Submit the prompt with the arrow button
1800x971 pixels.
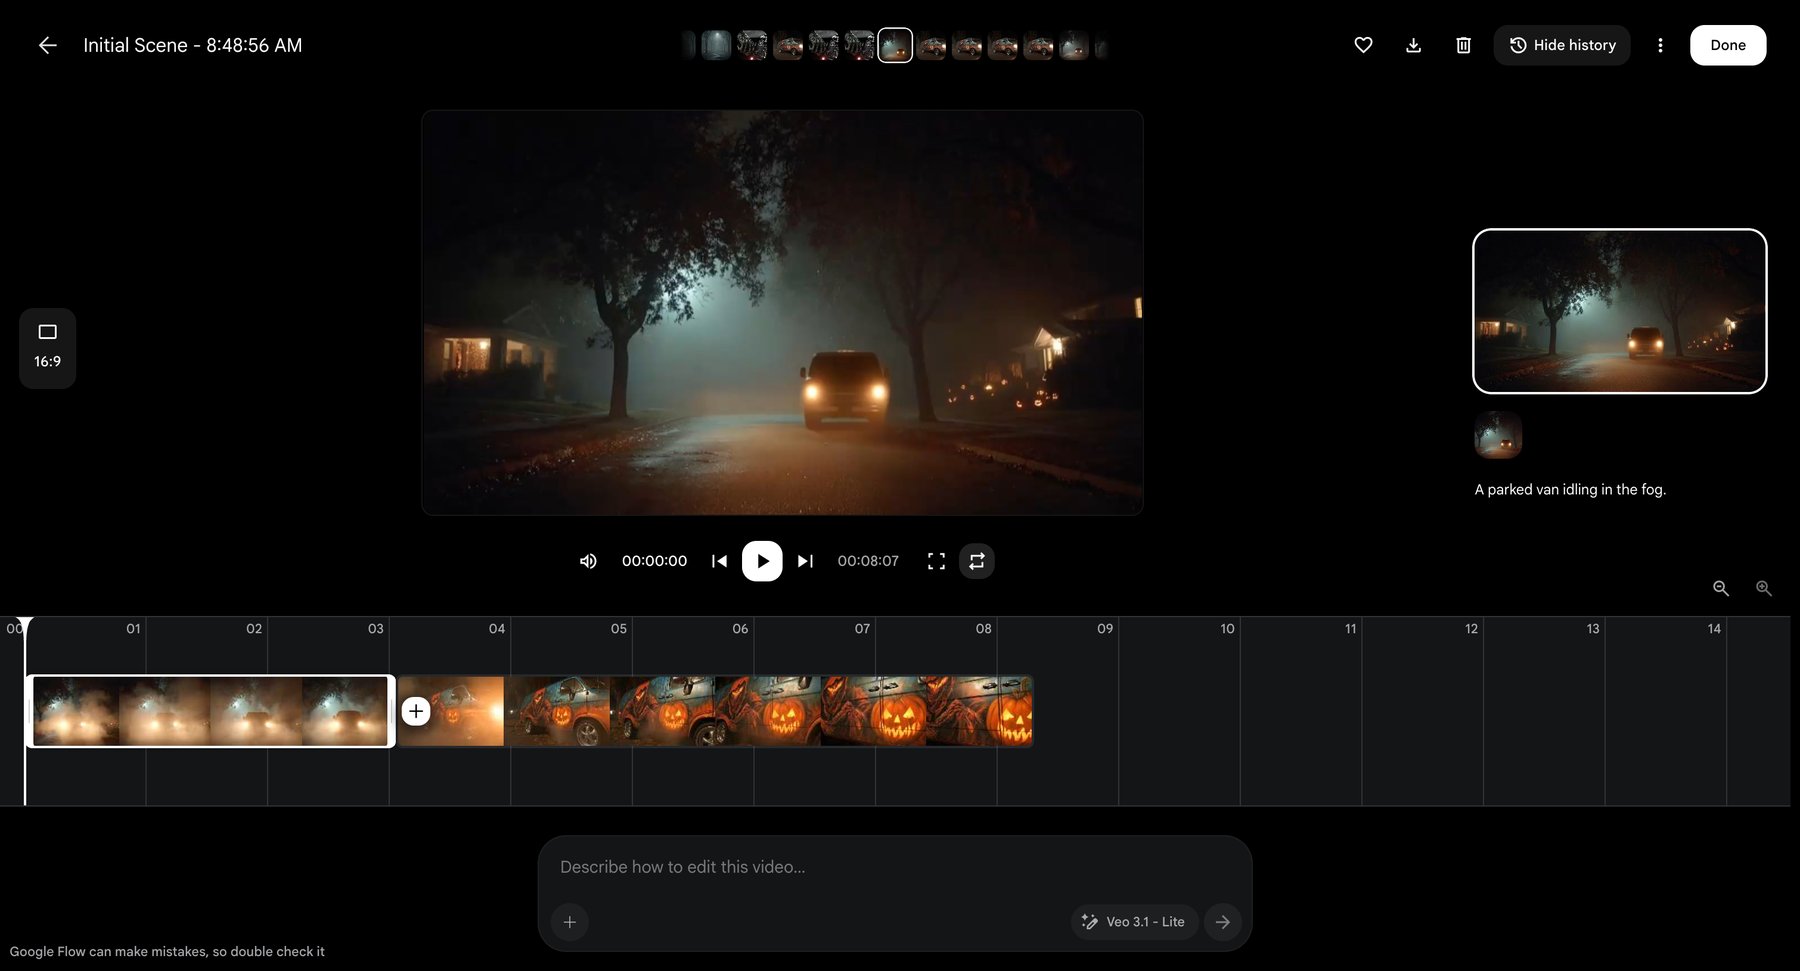coord(1223,922)
